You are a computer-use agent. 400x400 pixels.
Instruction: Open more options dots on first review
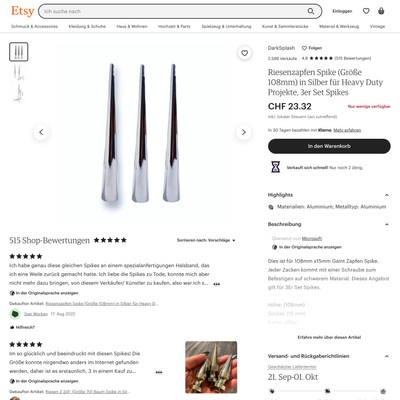coord(217,284)
